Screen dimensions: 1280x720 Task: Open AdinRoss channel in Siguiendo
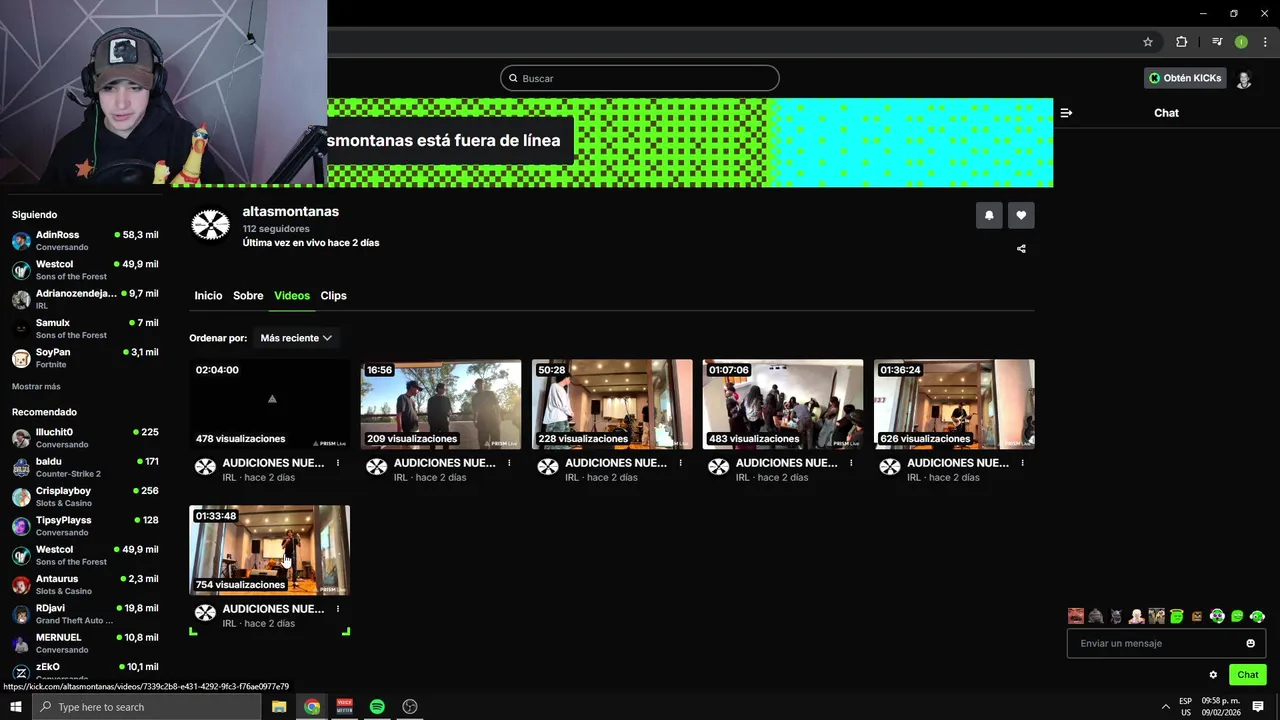pyautogui.click(x=84, y=240)
